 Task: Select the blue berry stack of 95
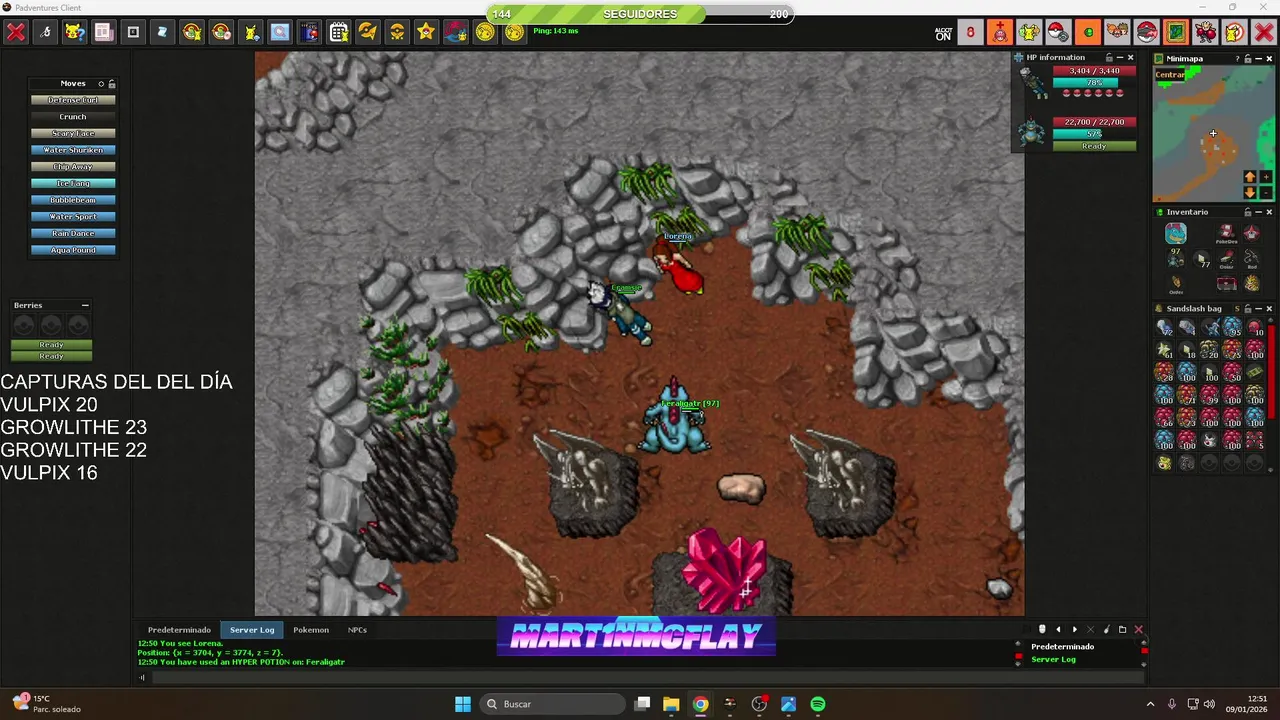pos(1233,327)
